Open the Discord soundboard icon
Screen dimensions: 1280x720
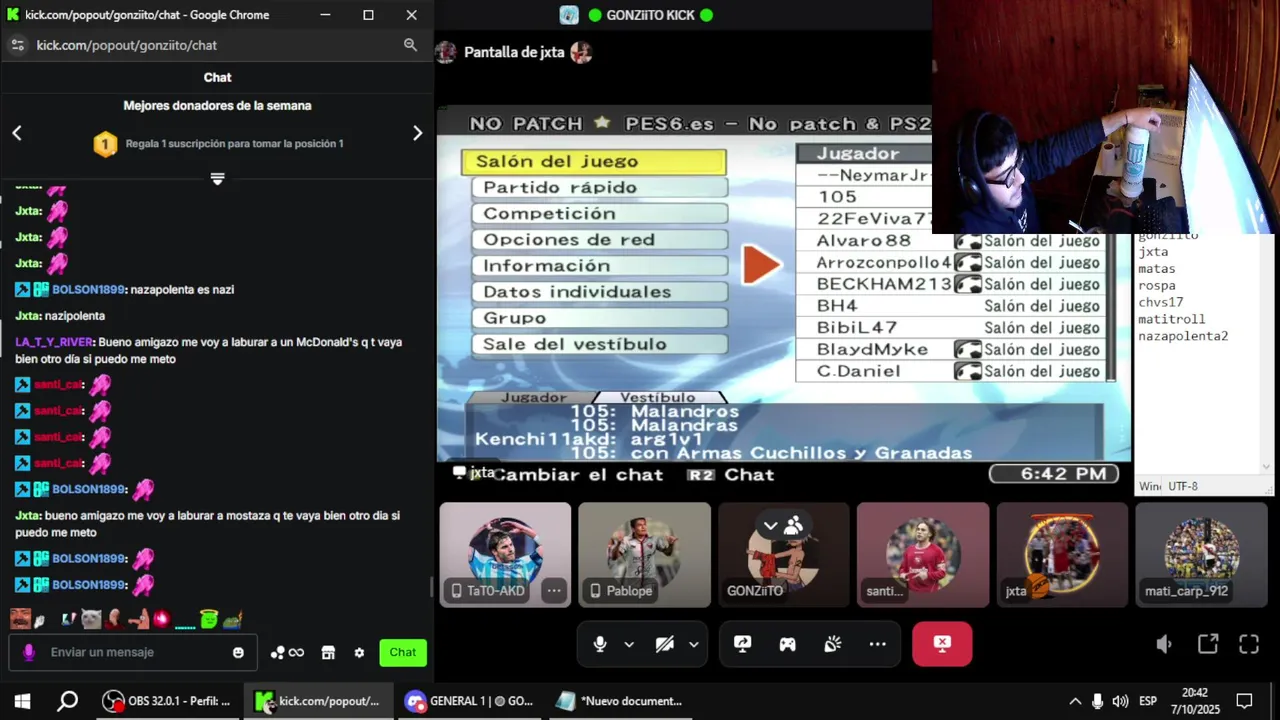click(832, 644)
